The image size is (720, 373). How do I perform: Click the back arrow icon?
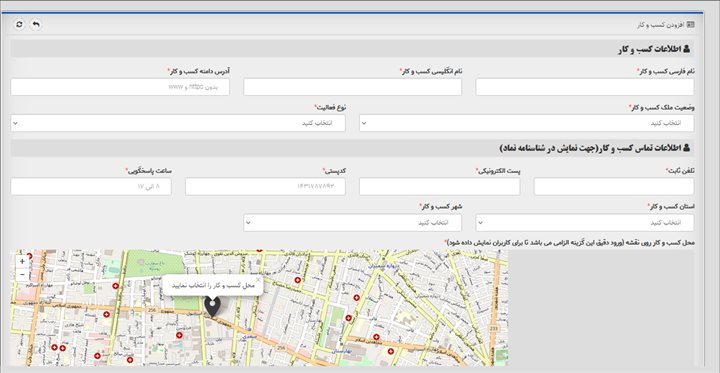pyautogui.click(x=36, y=24)
